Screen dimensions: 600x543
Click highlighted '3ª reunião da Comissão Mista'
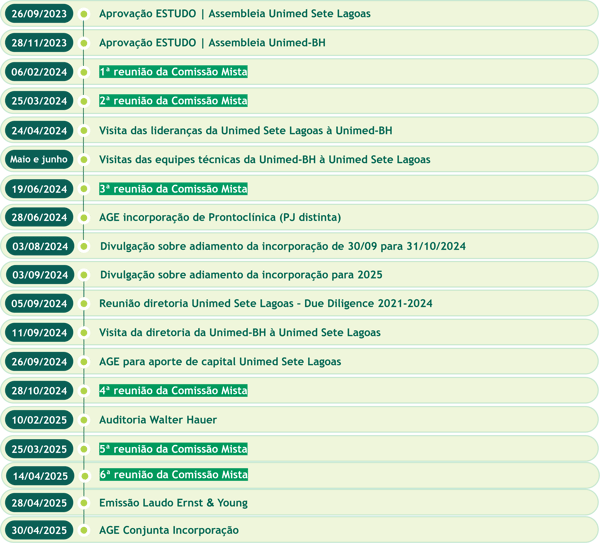(173, 189)
